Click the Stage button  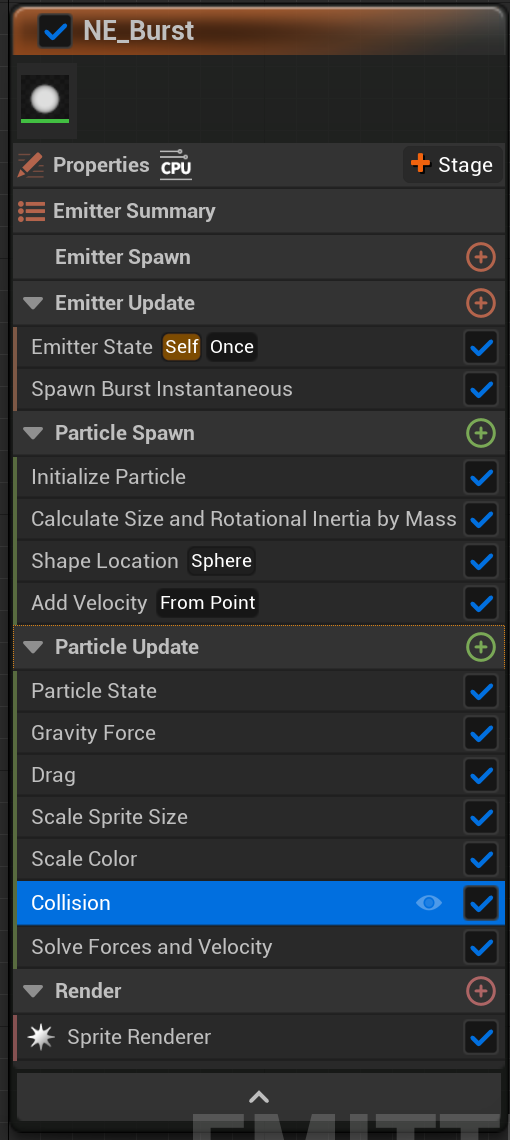pos(453,165)
